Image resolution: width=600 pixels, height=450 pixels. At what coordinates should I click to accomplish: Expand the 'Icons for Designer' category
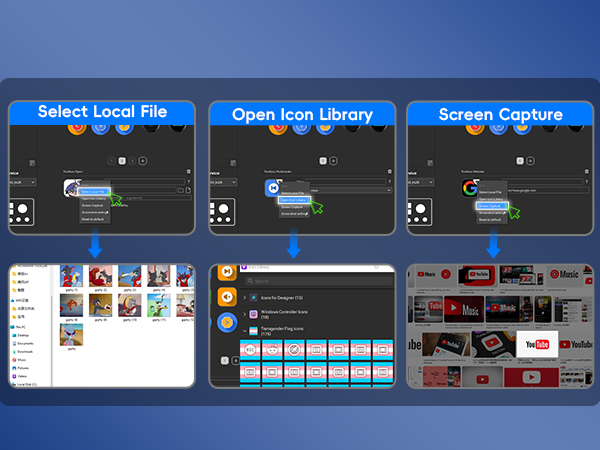click(x=283, y=298)
